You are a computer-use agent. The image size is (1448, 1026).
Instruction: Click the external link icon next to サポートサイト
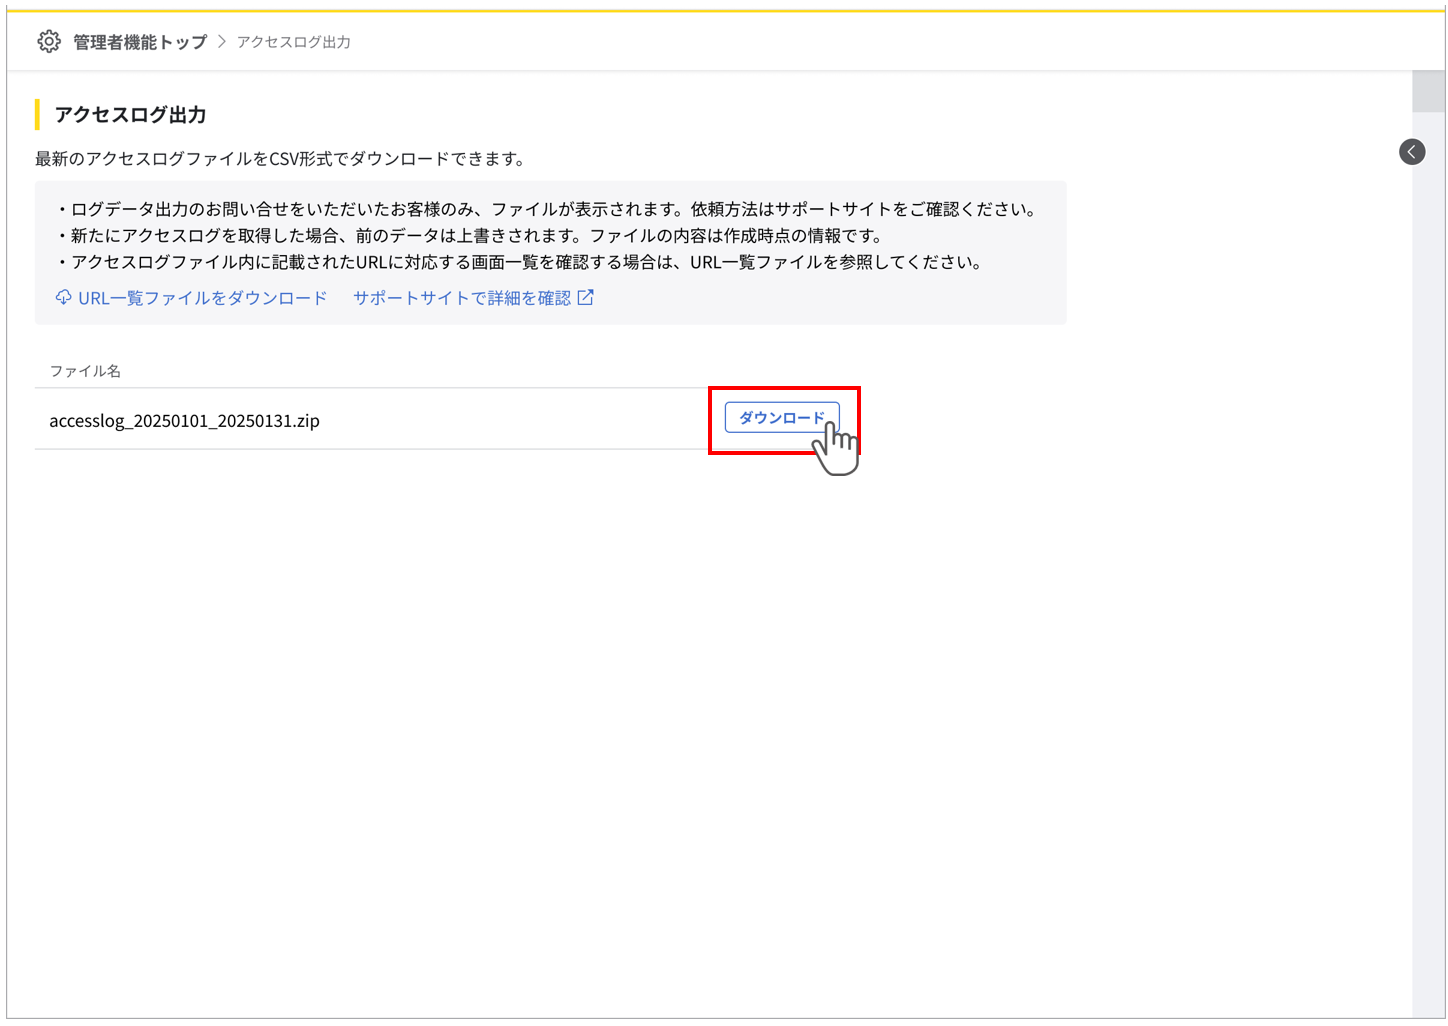586,298
